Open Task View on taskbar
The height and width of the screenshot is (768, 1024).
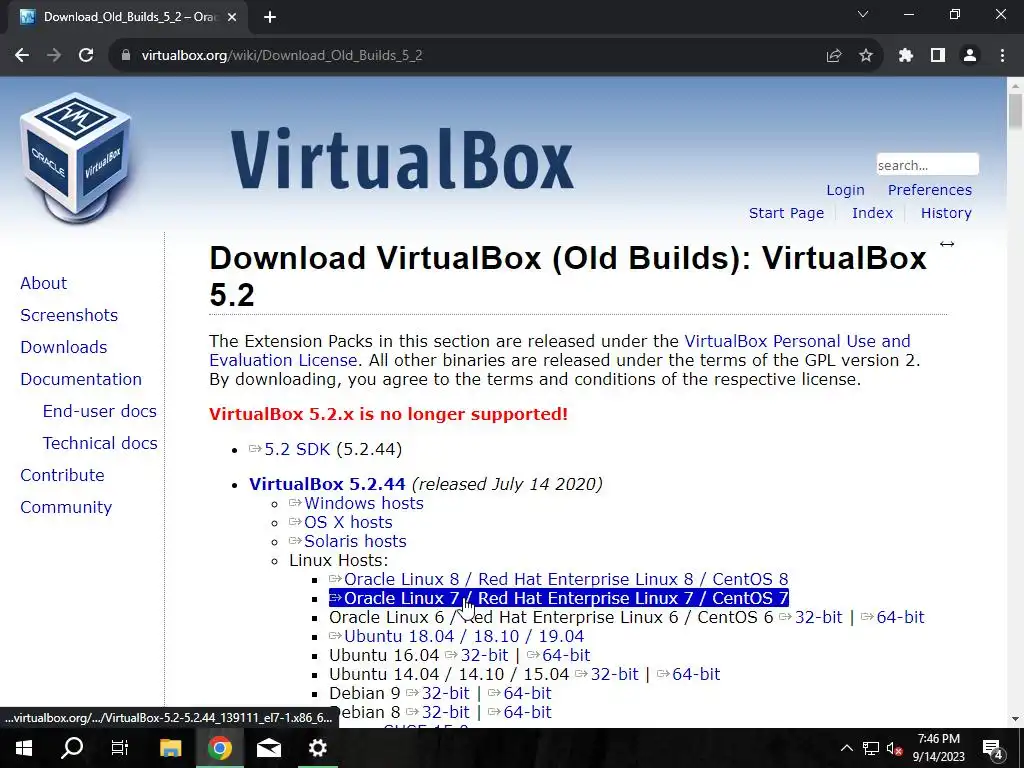[x=120, y=748]
